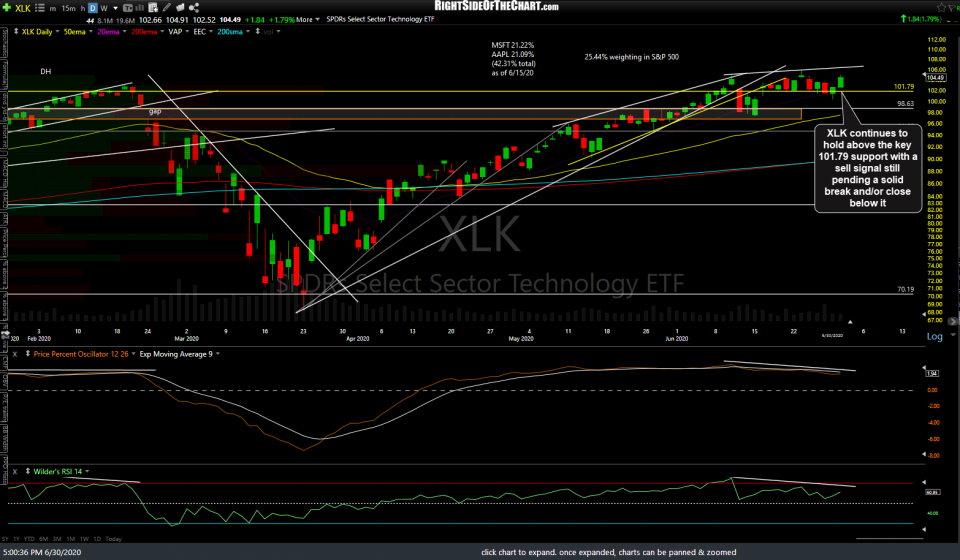Click the left arrow beside the 104.49 price label
The width and height of the screenshot is (960, 560).
[924, 76]
